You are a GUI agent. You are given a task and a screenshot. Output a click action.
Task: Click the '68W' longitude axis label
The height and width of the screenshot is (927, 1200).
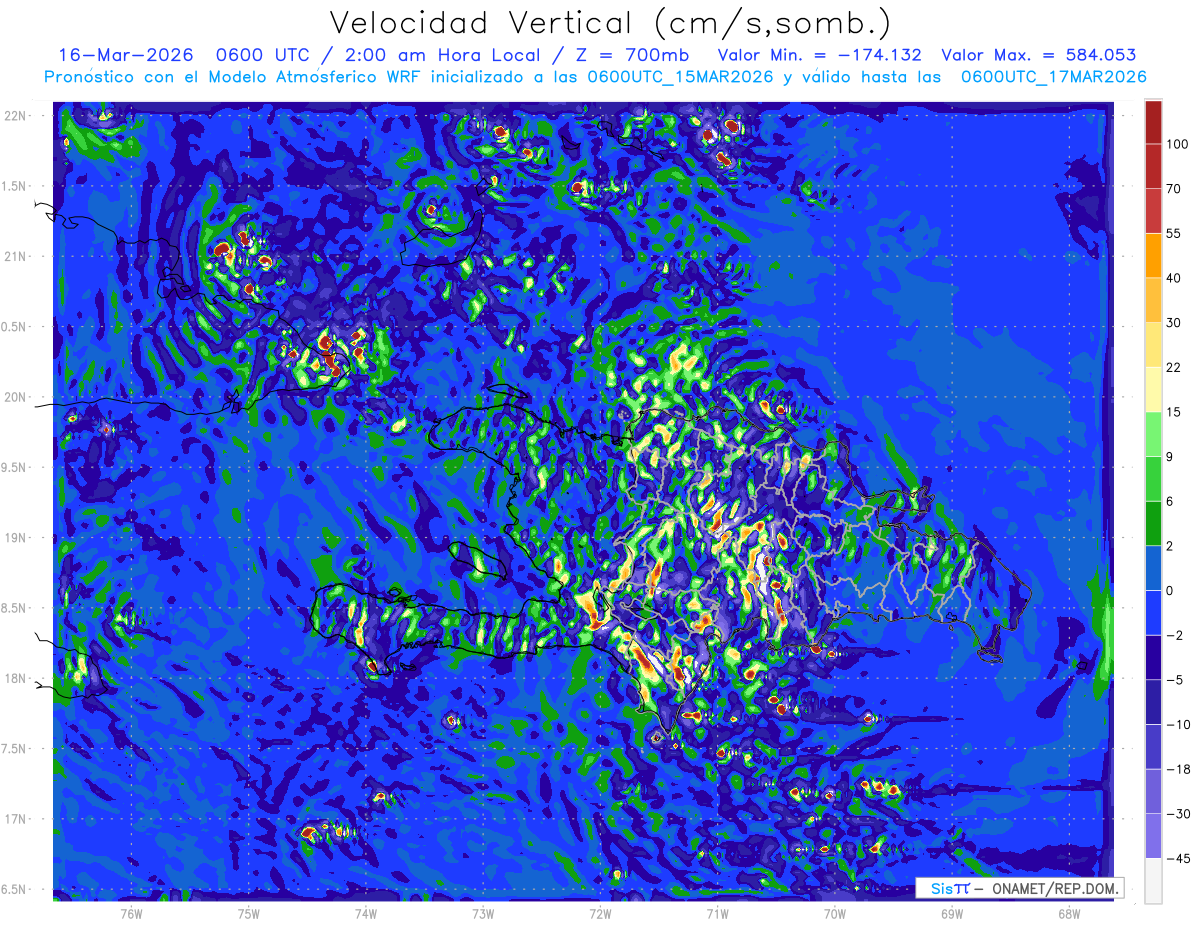pos(1068,914)
